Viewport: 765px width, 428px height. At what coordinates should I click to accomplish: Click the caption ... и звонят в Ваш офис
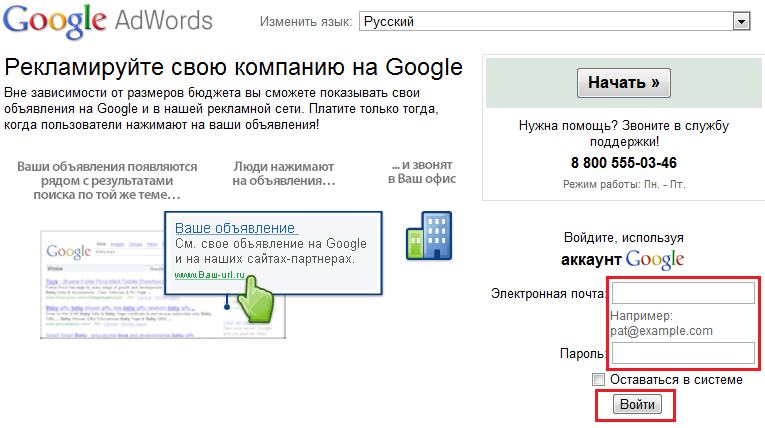pos(422,172)
